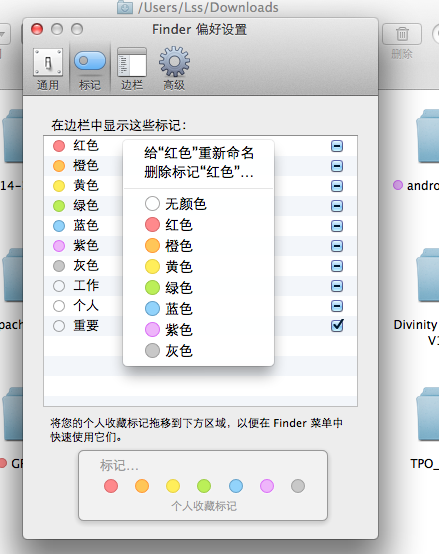Image resolution: width=439 pixels, height=554 pixels.
Task: Open the TPO_ folder in Finder window
Action: [x=427, y=414]
